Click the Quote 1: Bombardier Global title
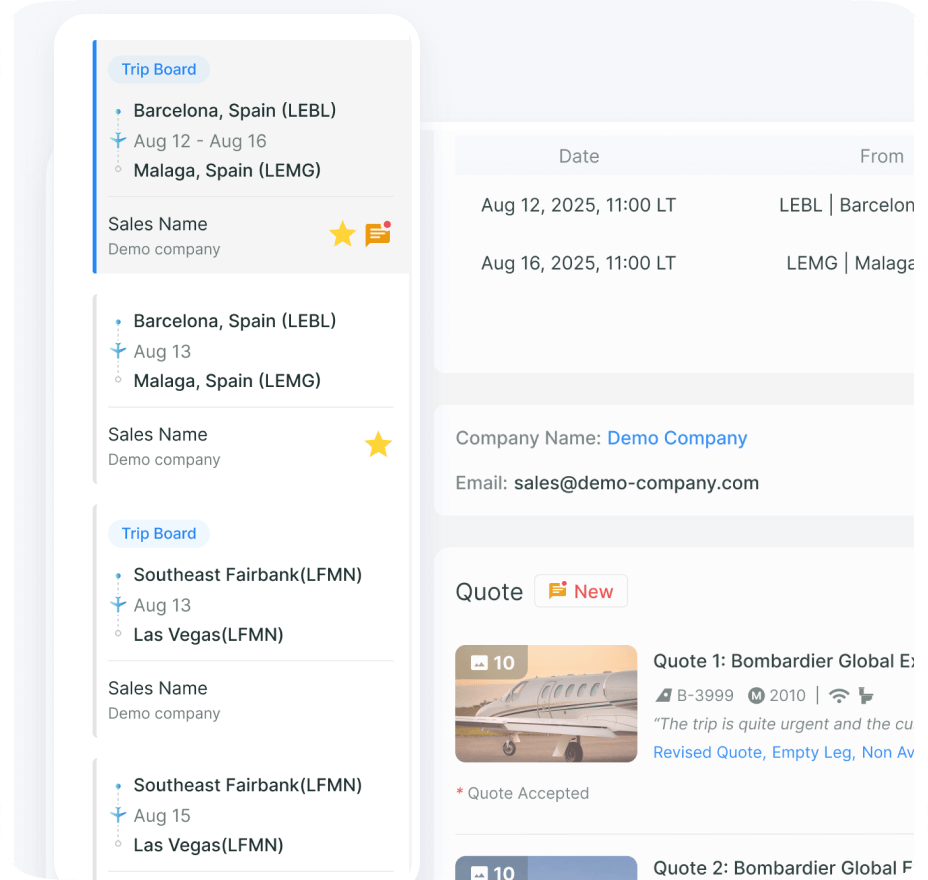Viewport: 928px width, 880px height. 783,660
